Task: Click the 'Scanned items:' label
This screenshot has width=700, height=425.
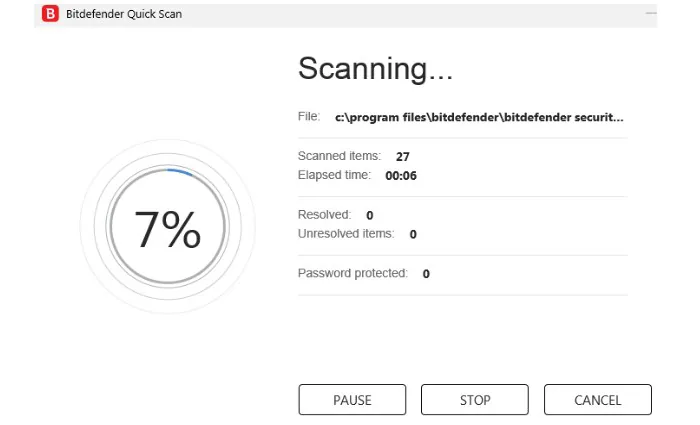Action: click(339, 156)
